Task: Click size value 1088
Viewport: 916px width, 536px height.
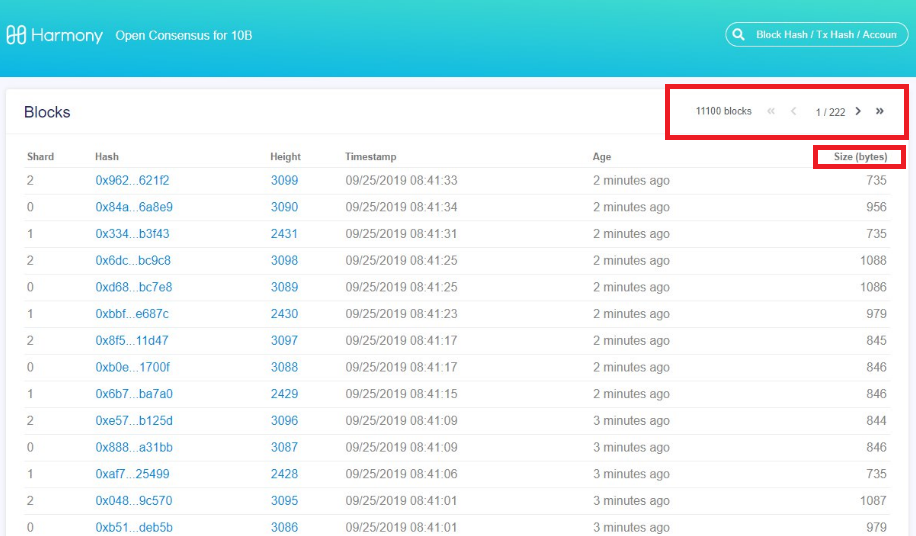Action: pos(873,260)
